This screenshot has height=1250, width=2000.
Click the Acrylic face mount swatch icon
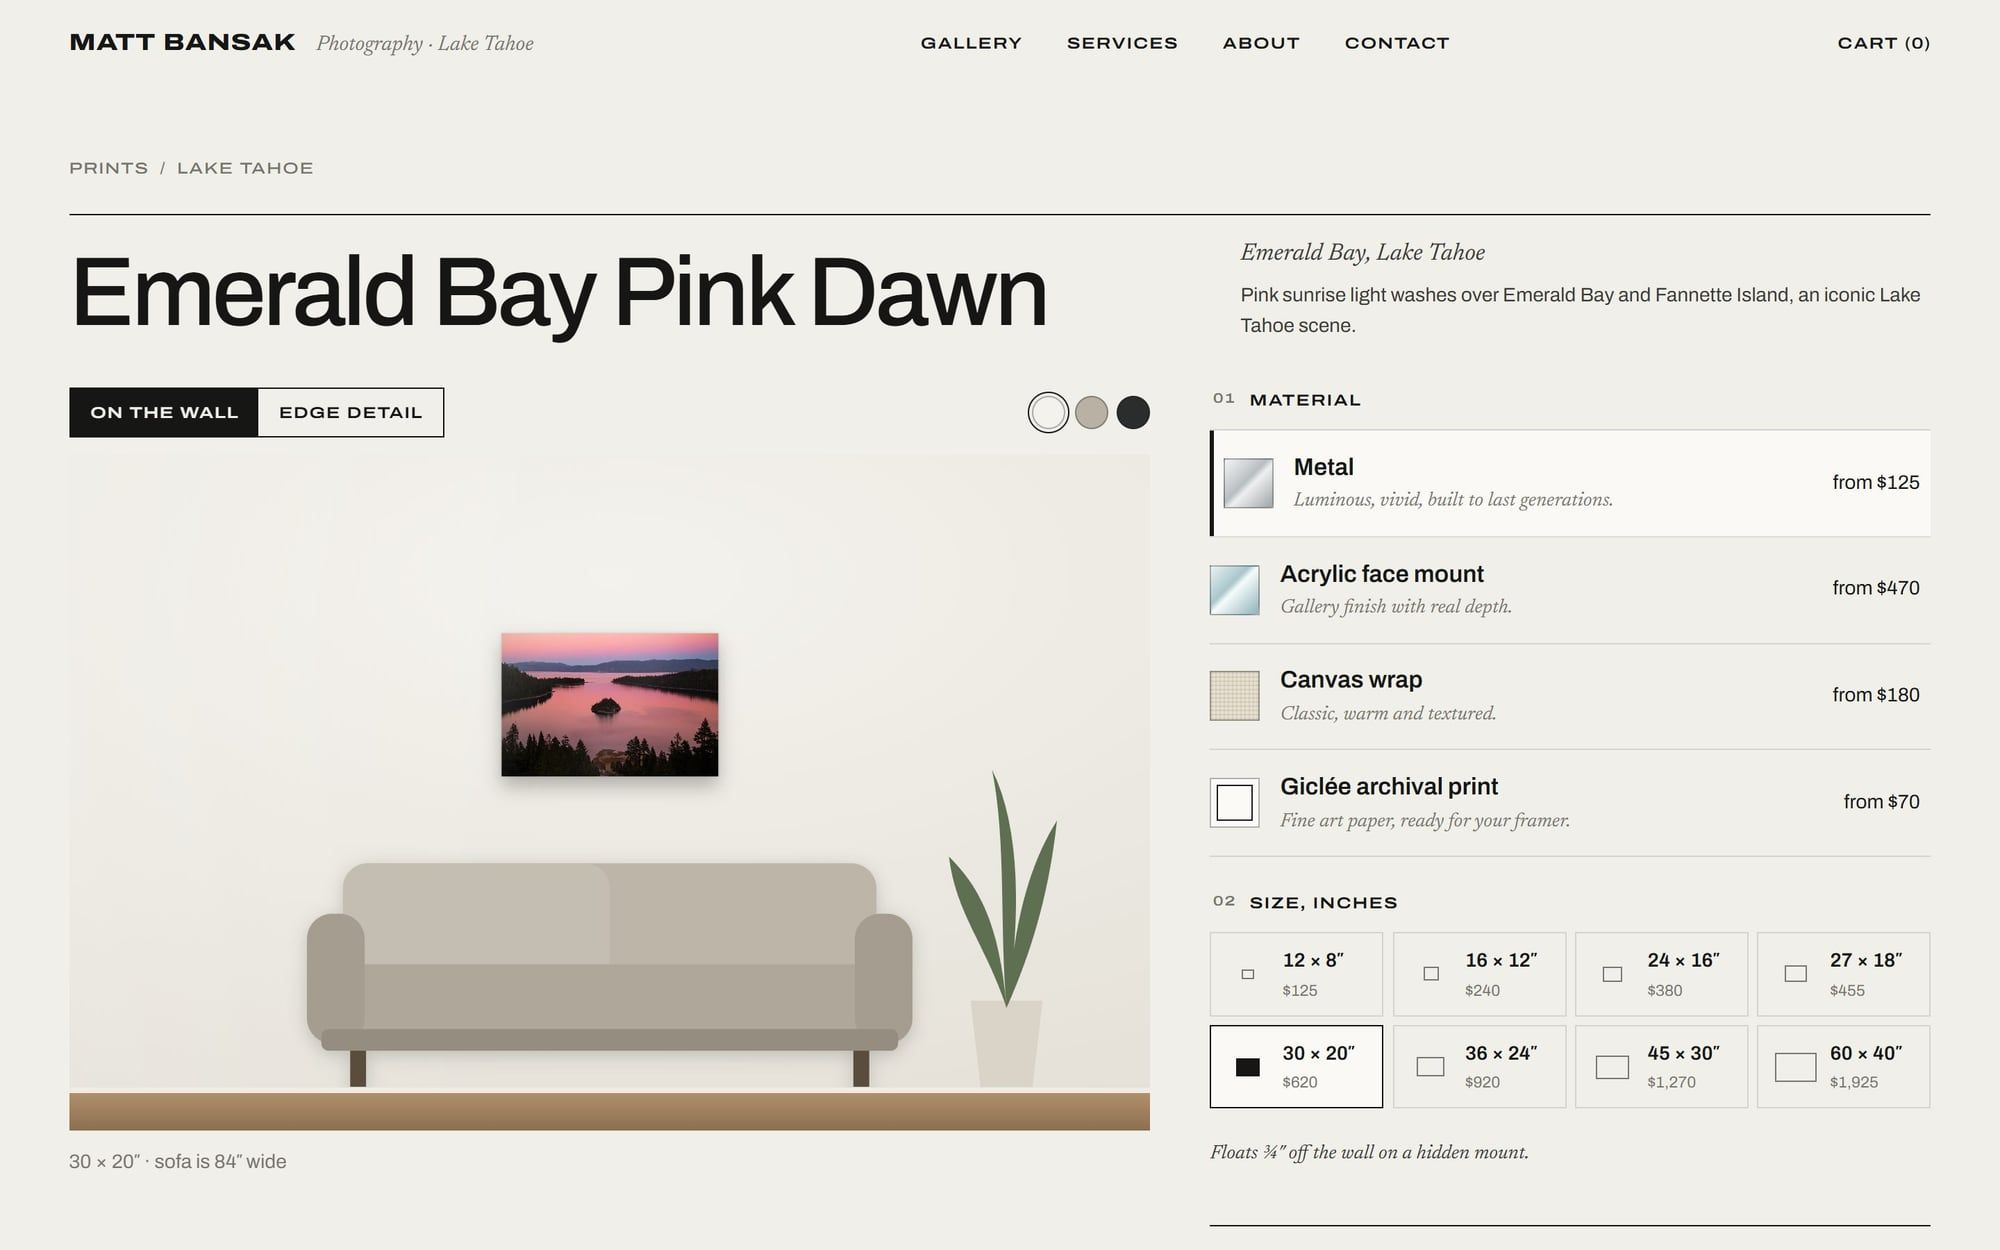coord(1234,590)
